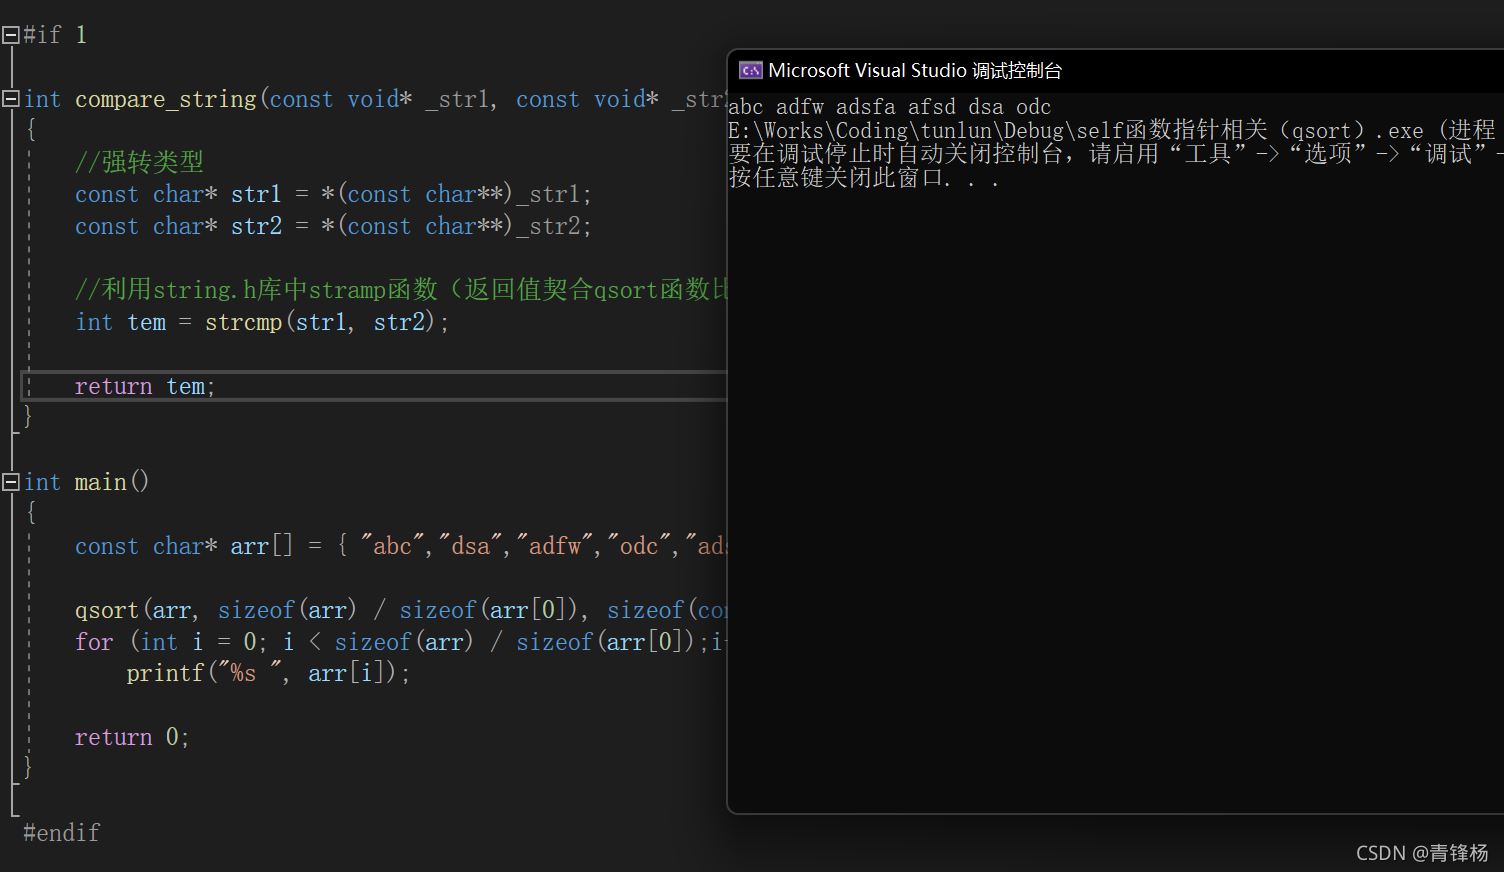Click the #endif directive
This screenshot has width=1504, height=872.
click(x=61, y=832)
